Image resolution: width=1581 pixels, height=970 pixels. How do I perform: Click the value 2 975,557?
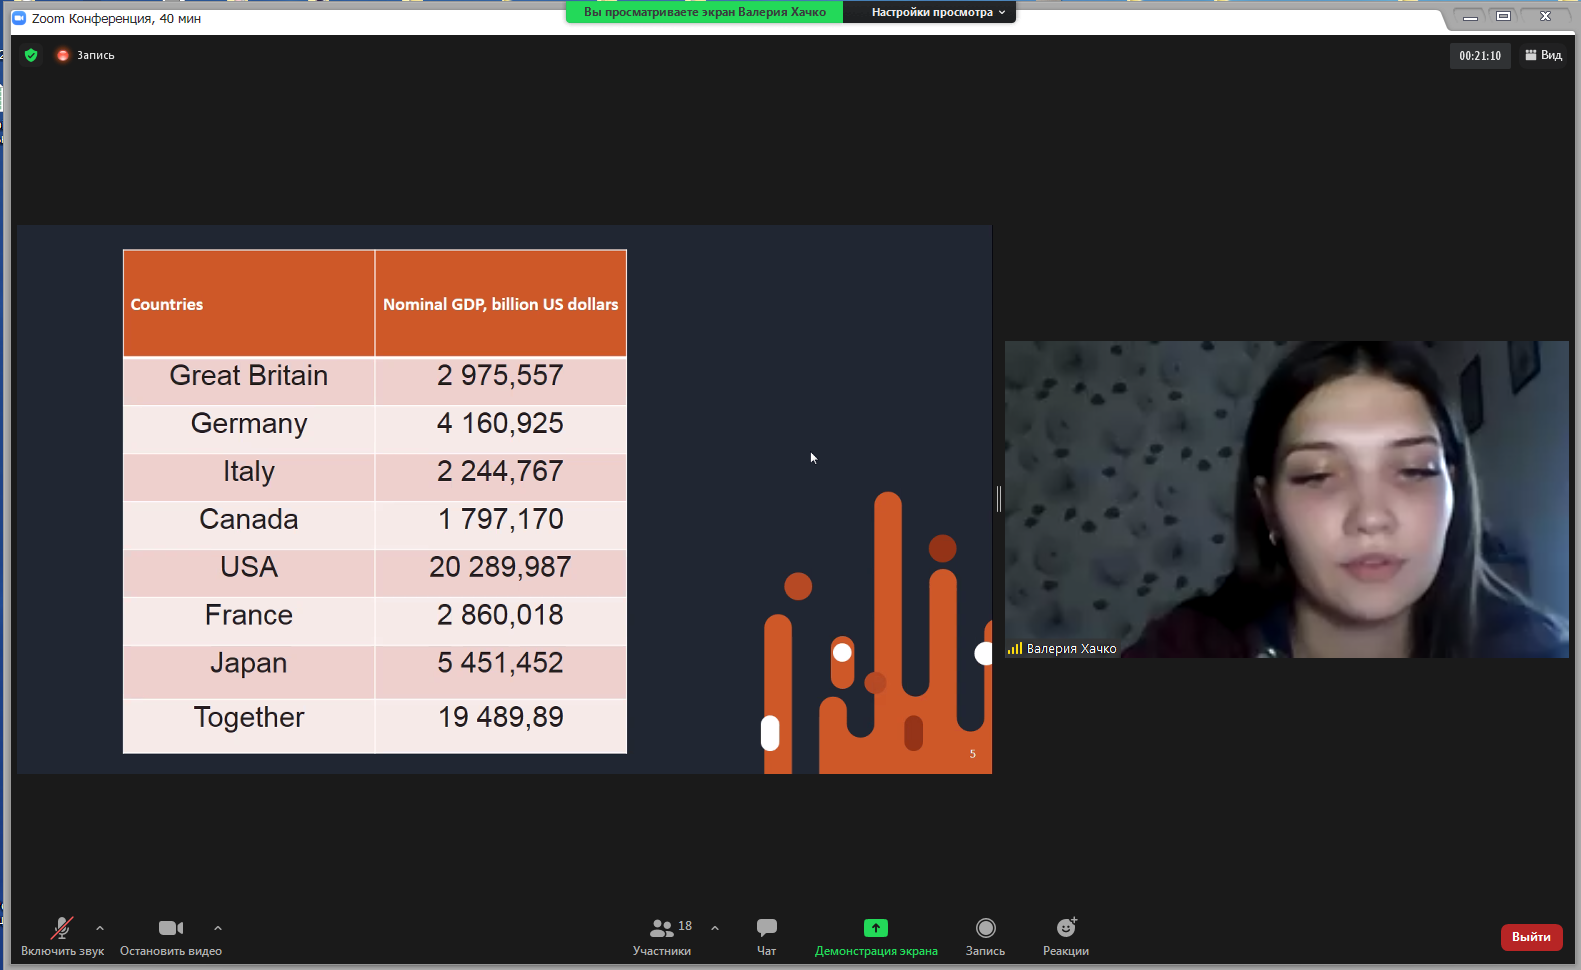coord(500,376)
